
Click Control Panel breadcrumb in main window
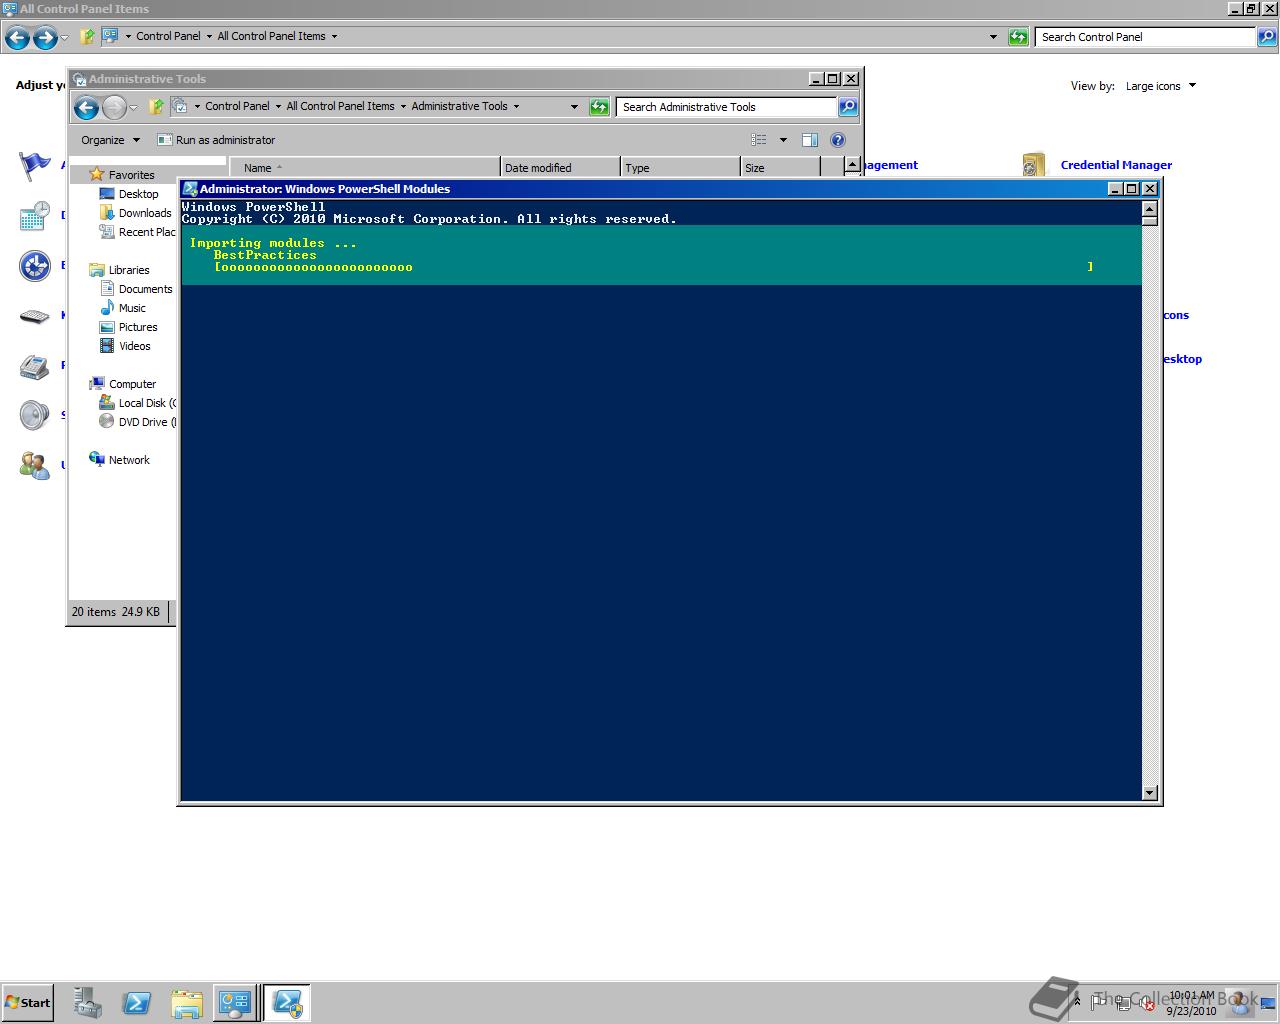click(x=168, y=36)
